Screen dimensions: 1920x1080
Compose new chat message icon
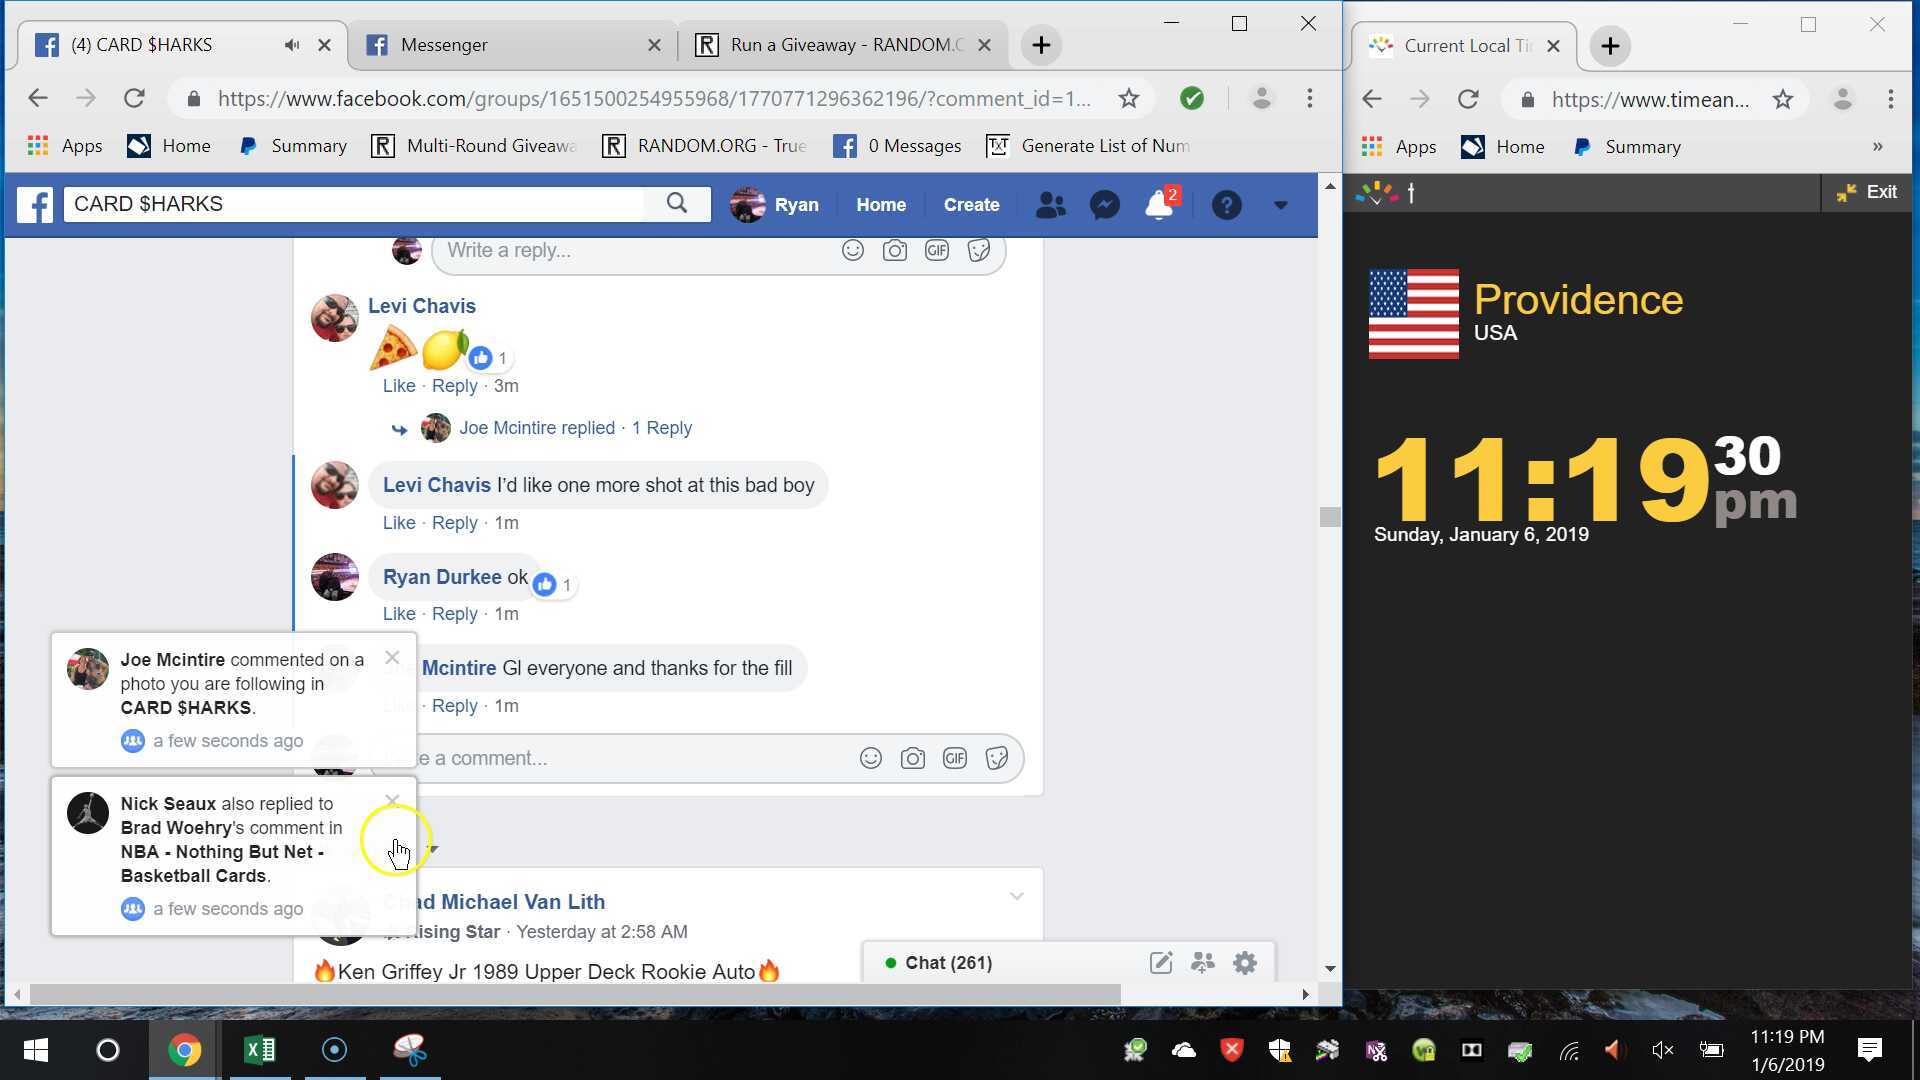pyautogui.click(x=1160, y=963)
